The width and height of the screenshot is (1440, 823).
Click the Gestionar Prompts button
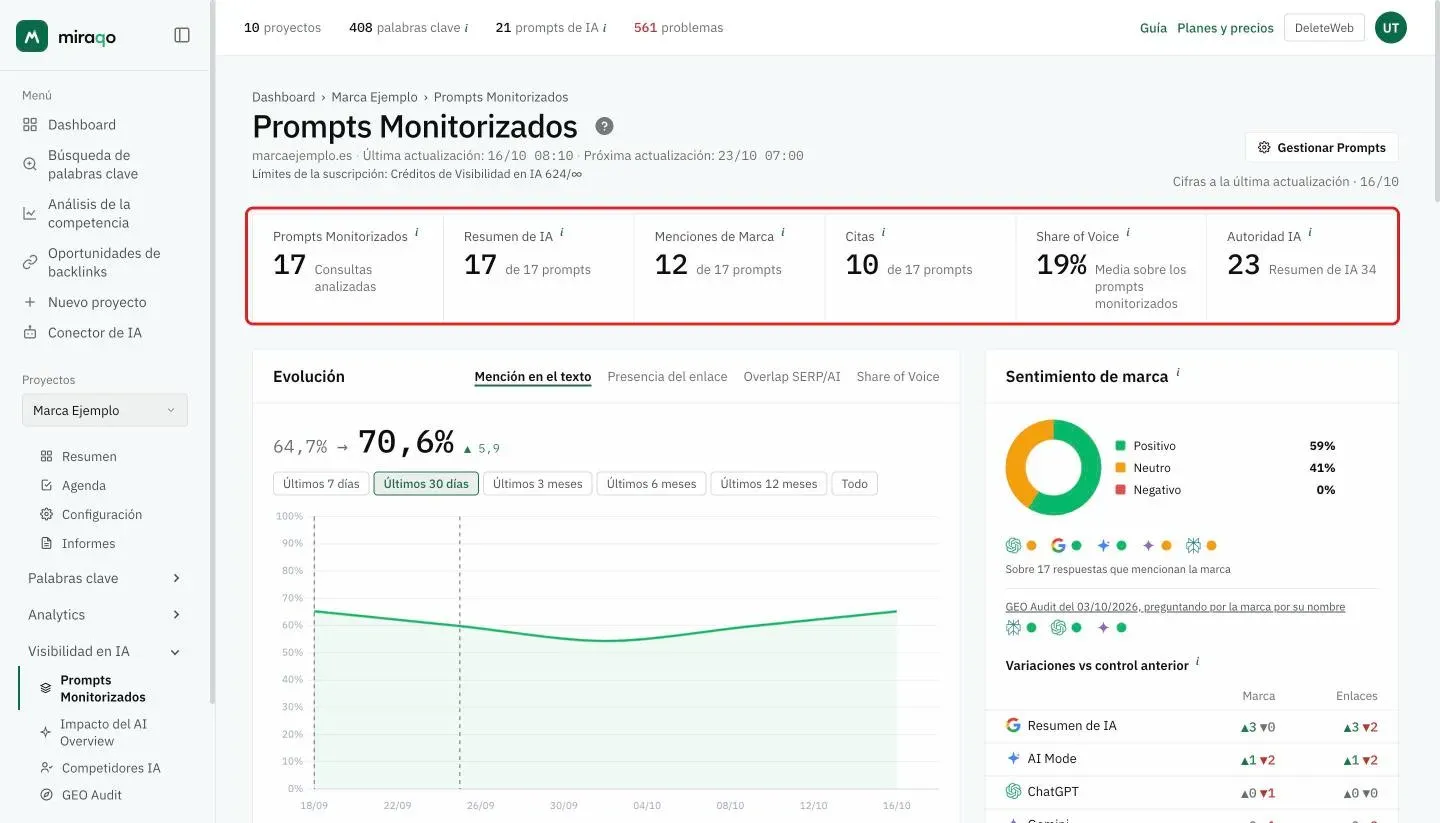tap(1322, 147)
